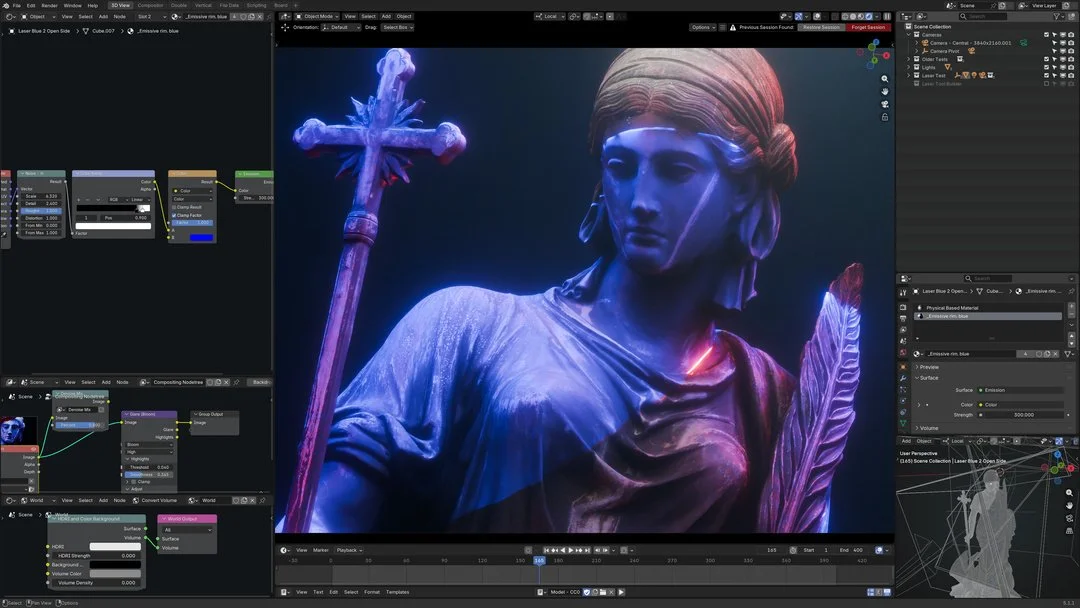Viewport: 1080px width, 608px height.
Task: Click the blue color swatch in Mix node
Action: click(x=201, y=238)
